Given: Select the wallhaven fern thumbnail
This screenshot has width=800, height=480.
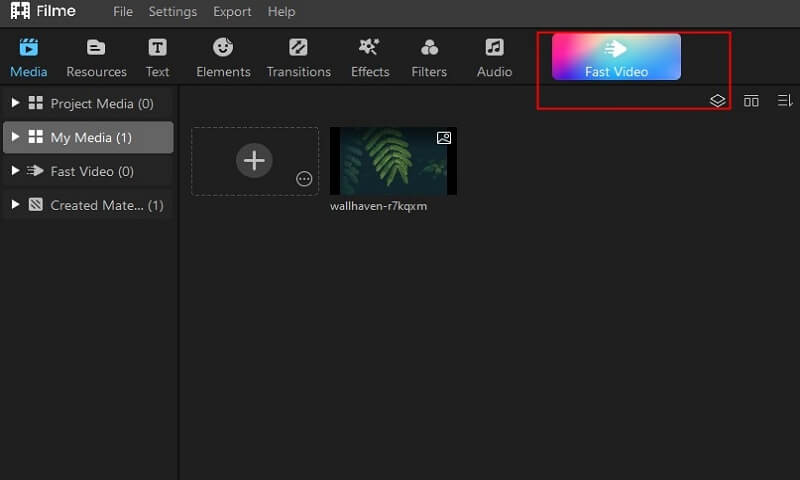Looking at the screenshot, I should 393,161.
